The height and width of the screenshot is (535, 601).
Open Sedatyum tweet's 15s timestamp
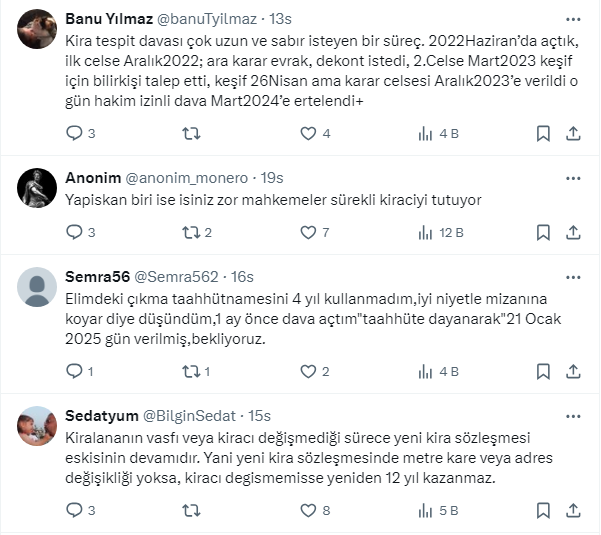(260, 416)
